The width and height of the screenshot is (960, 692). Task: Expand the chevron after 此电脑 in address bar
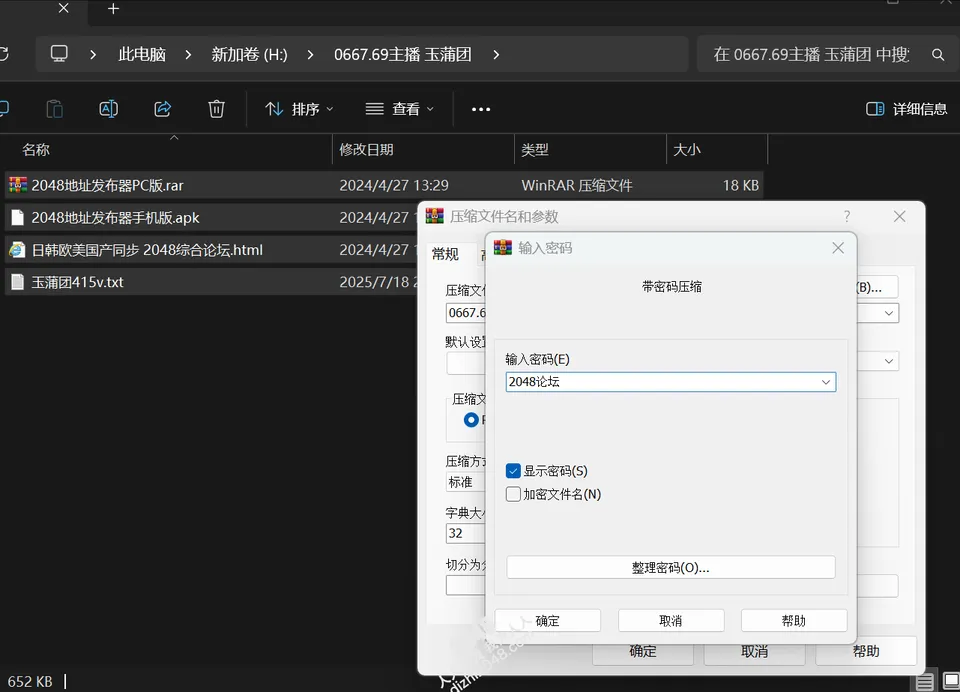click(188, 55)
